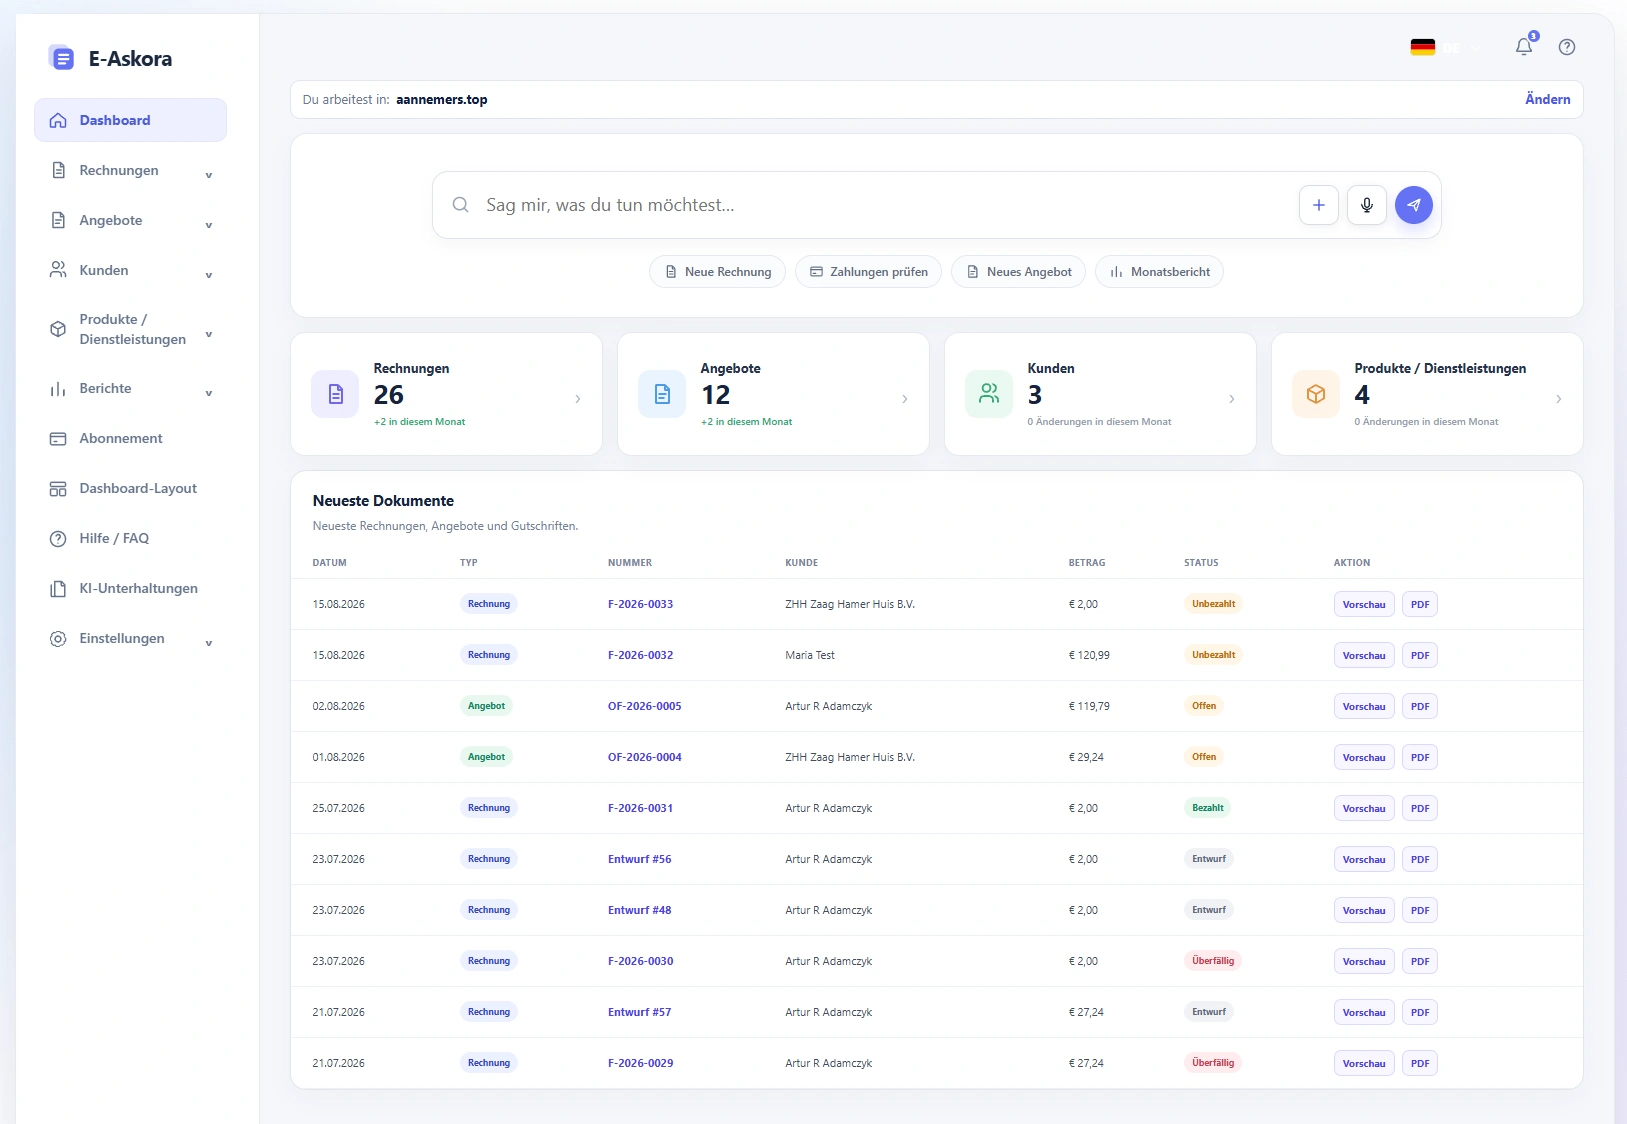Click the German flag language icon
This screenshot has width=1627, height=1124.
point(1423,47)
